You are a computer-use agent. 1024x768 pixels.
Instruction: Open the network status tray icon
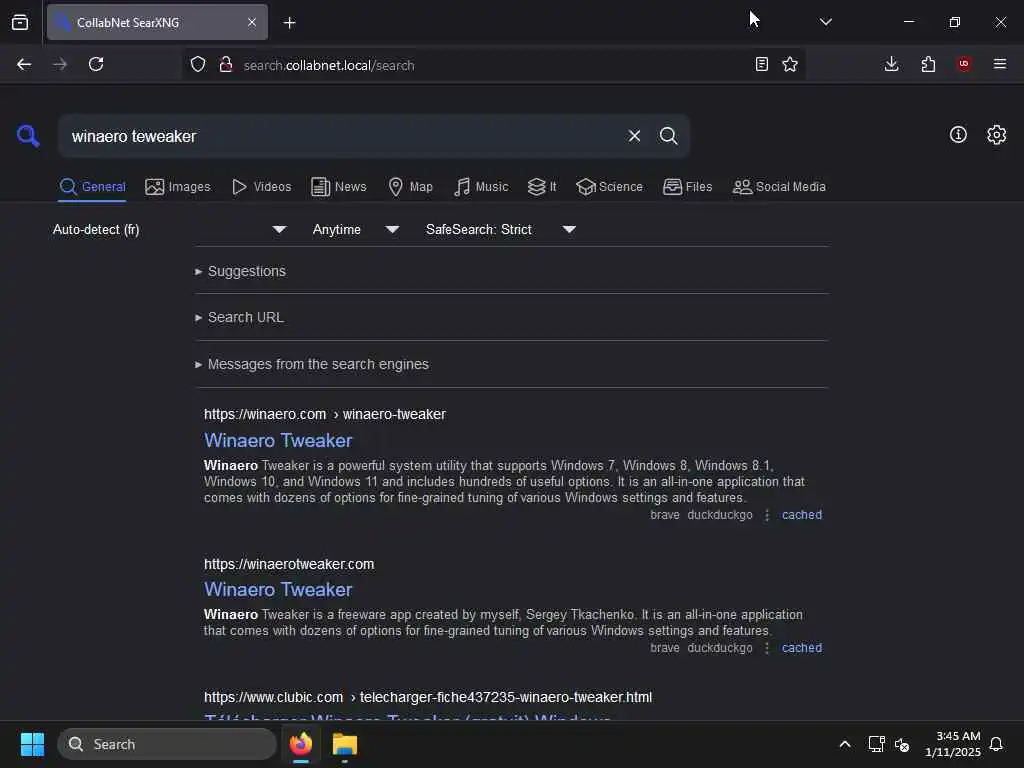coord(876,744)
